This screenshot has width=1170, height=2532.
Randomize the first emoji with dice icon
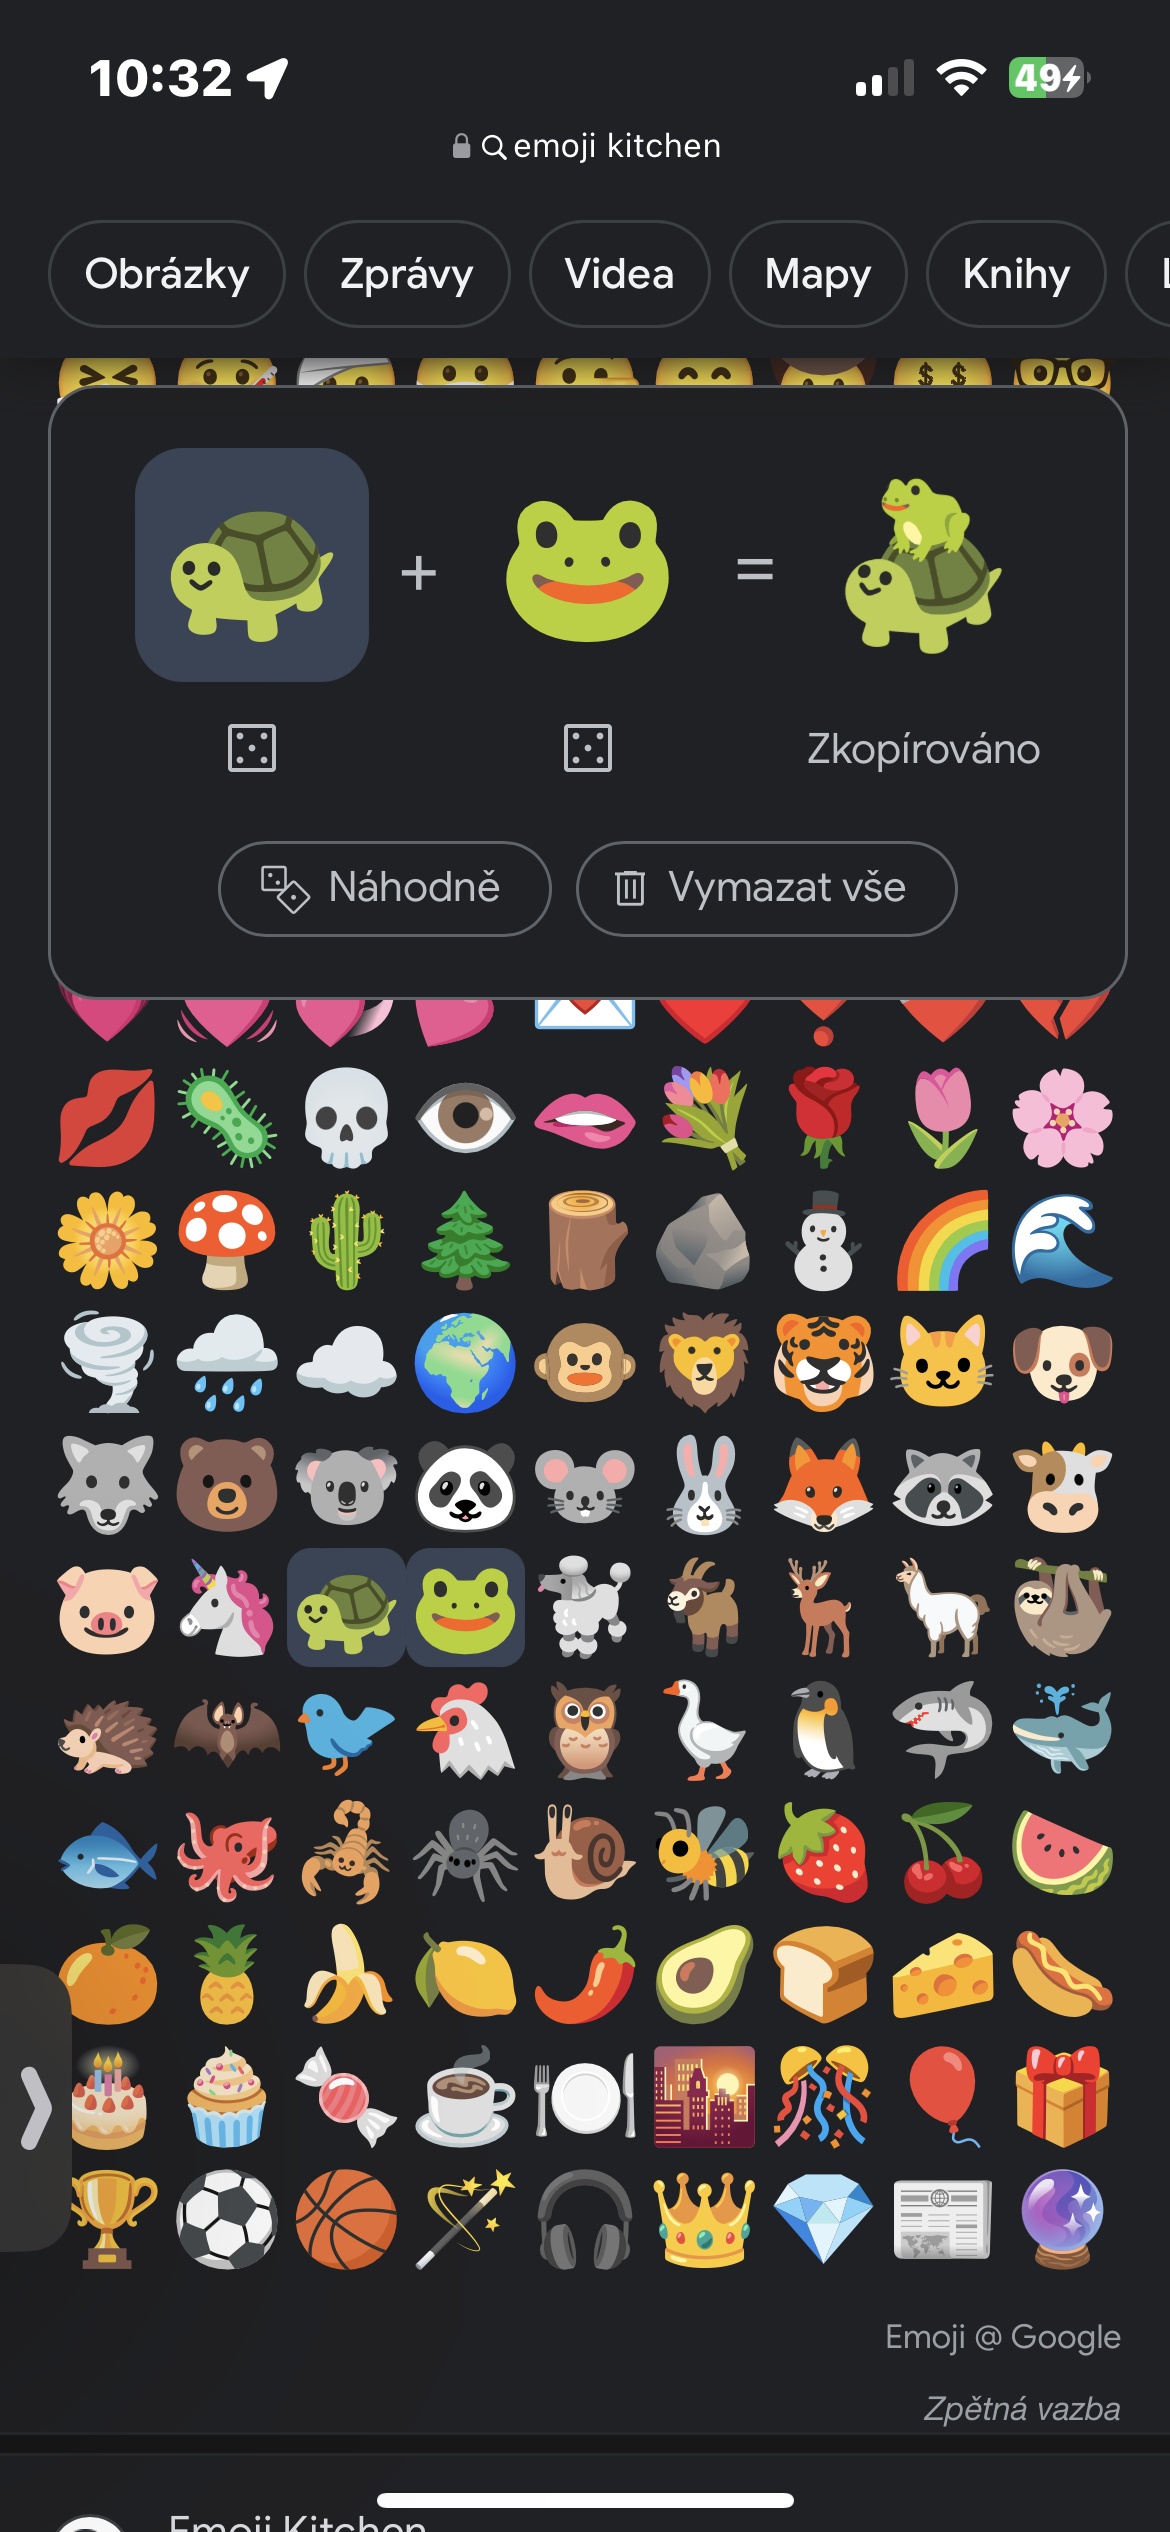pyautogui.click(x=252, y=748)
